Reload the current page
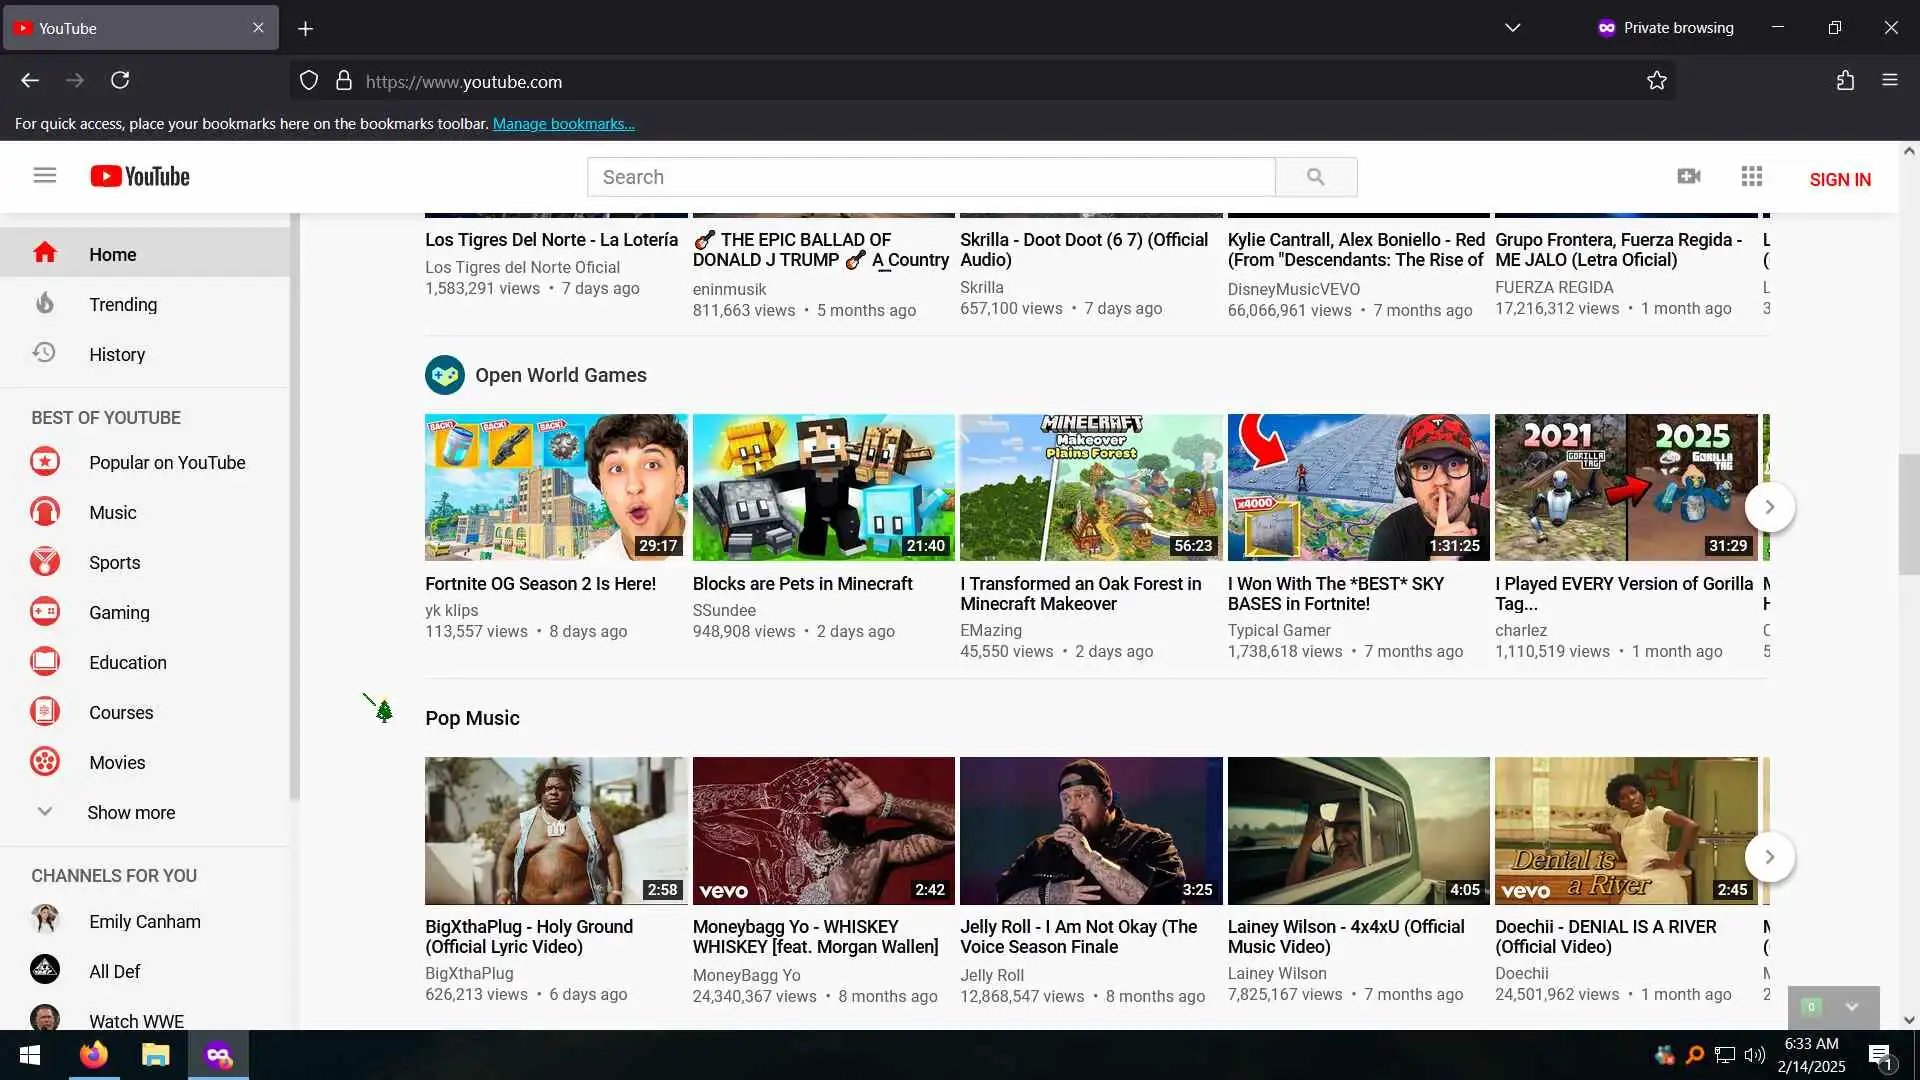This screenshot has height=1080, width=1920. pos(120,81)
